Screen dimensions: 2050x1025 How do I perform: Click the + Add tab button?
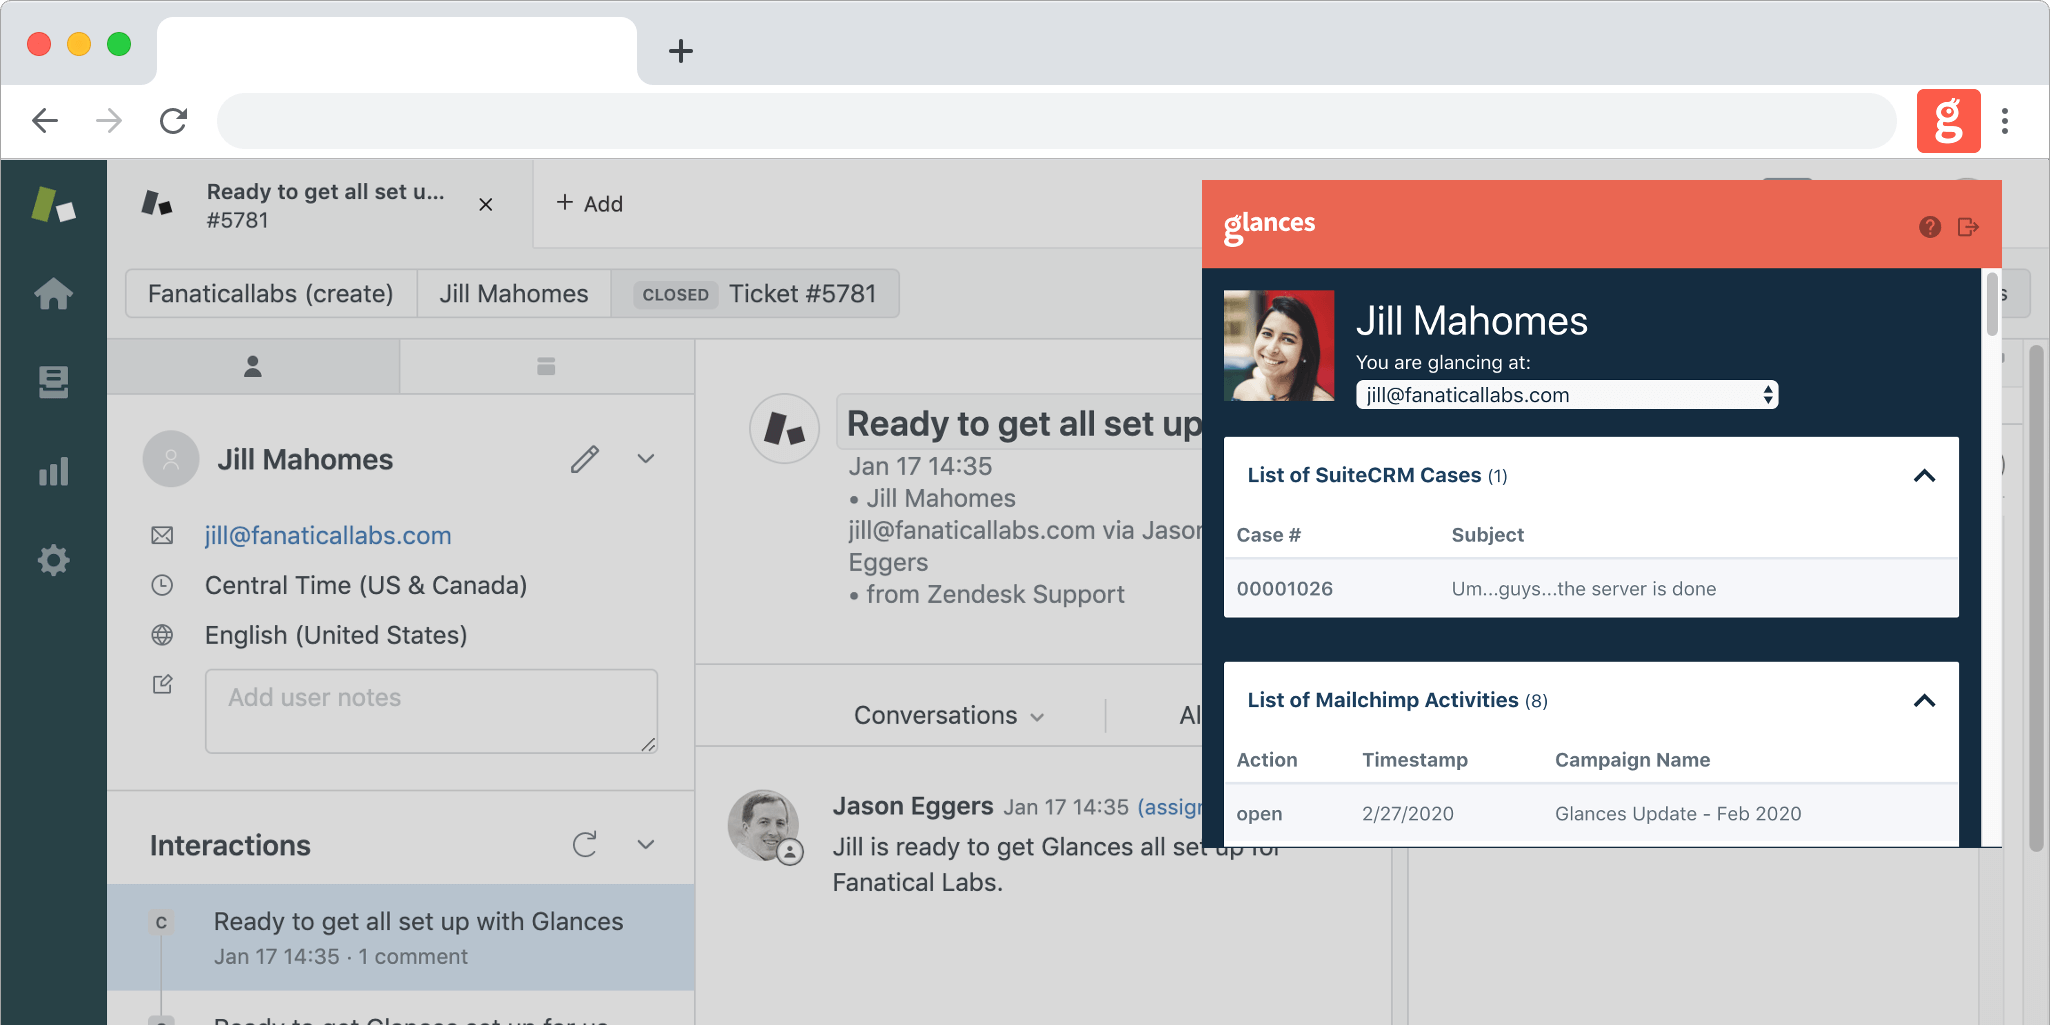click(590, 203)
